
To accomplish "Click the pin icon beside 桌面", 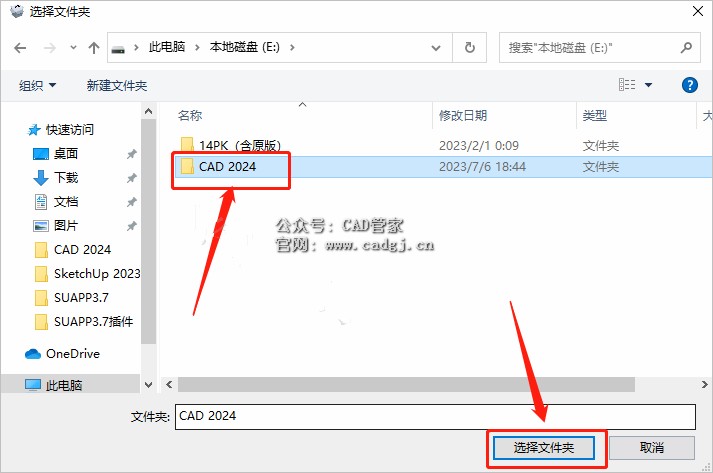I will (x=131, y=154).
